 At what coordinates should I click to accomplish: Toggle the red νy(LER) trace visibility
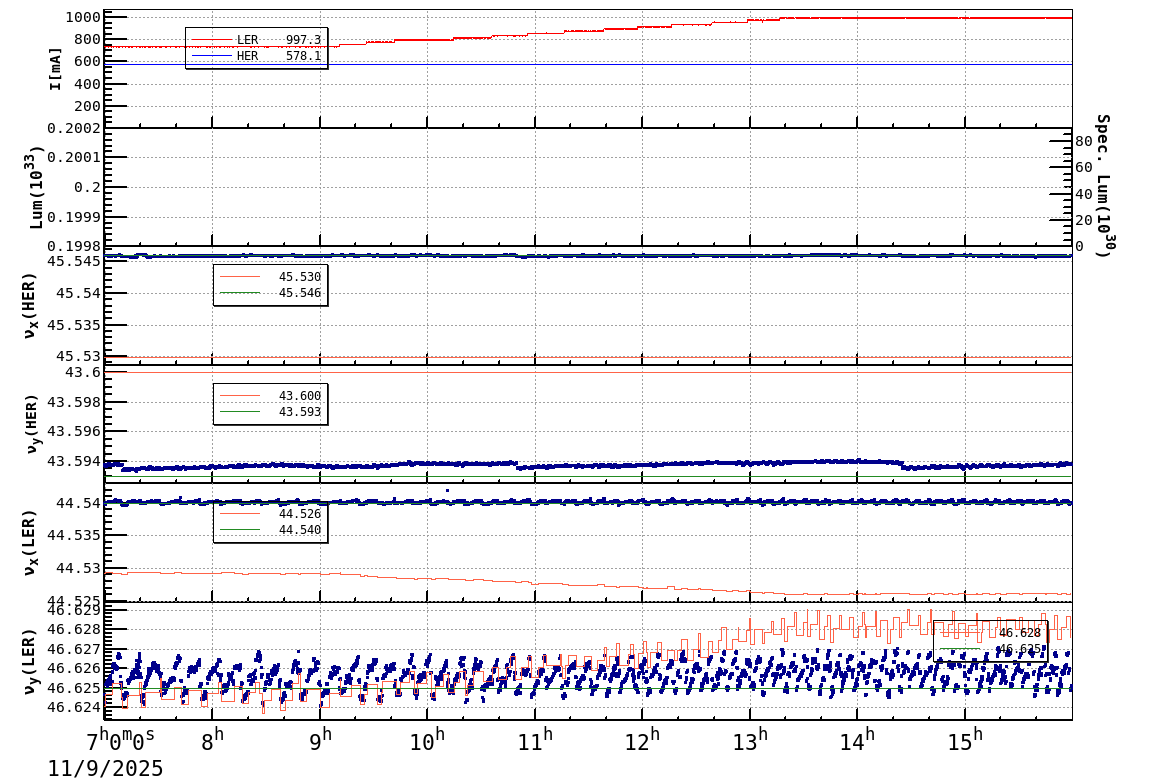pos(962,633)
